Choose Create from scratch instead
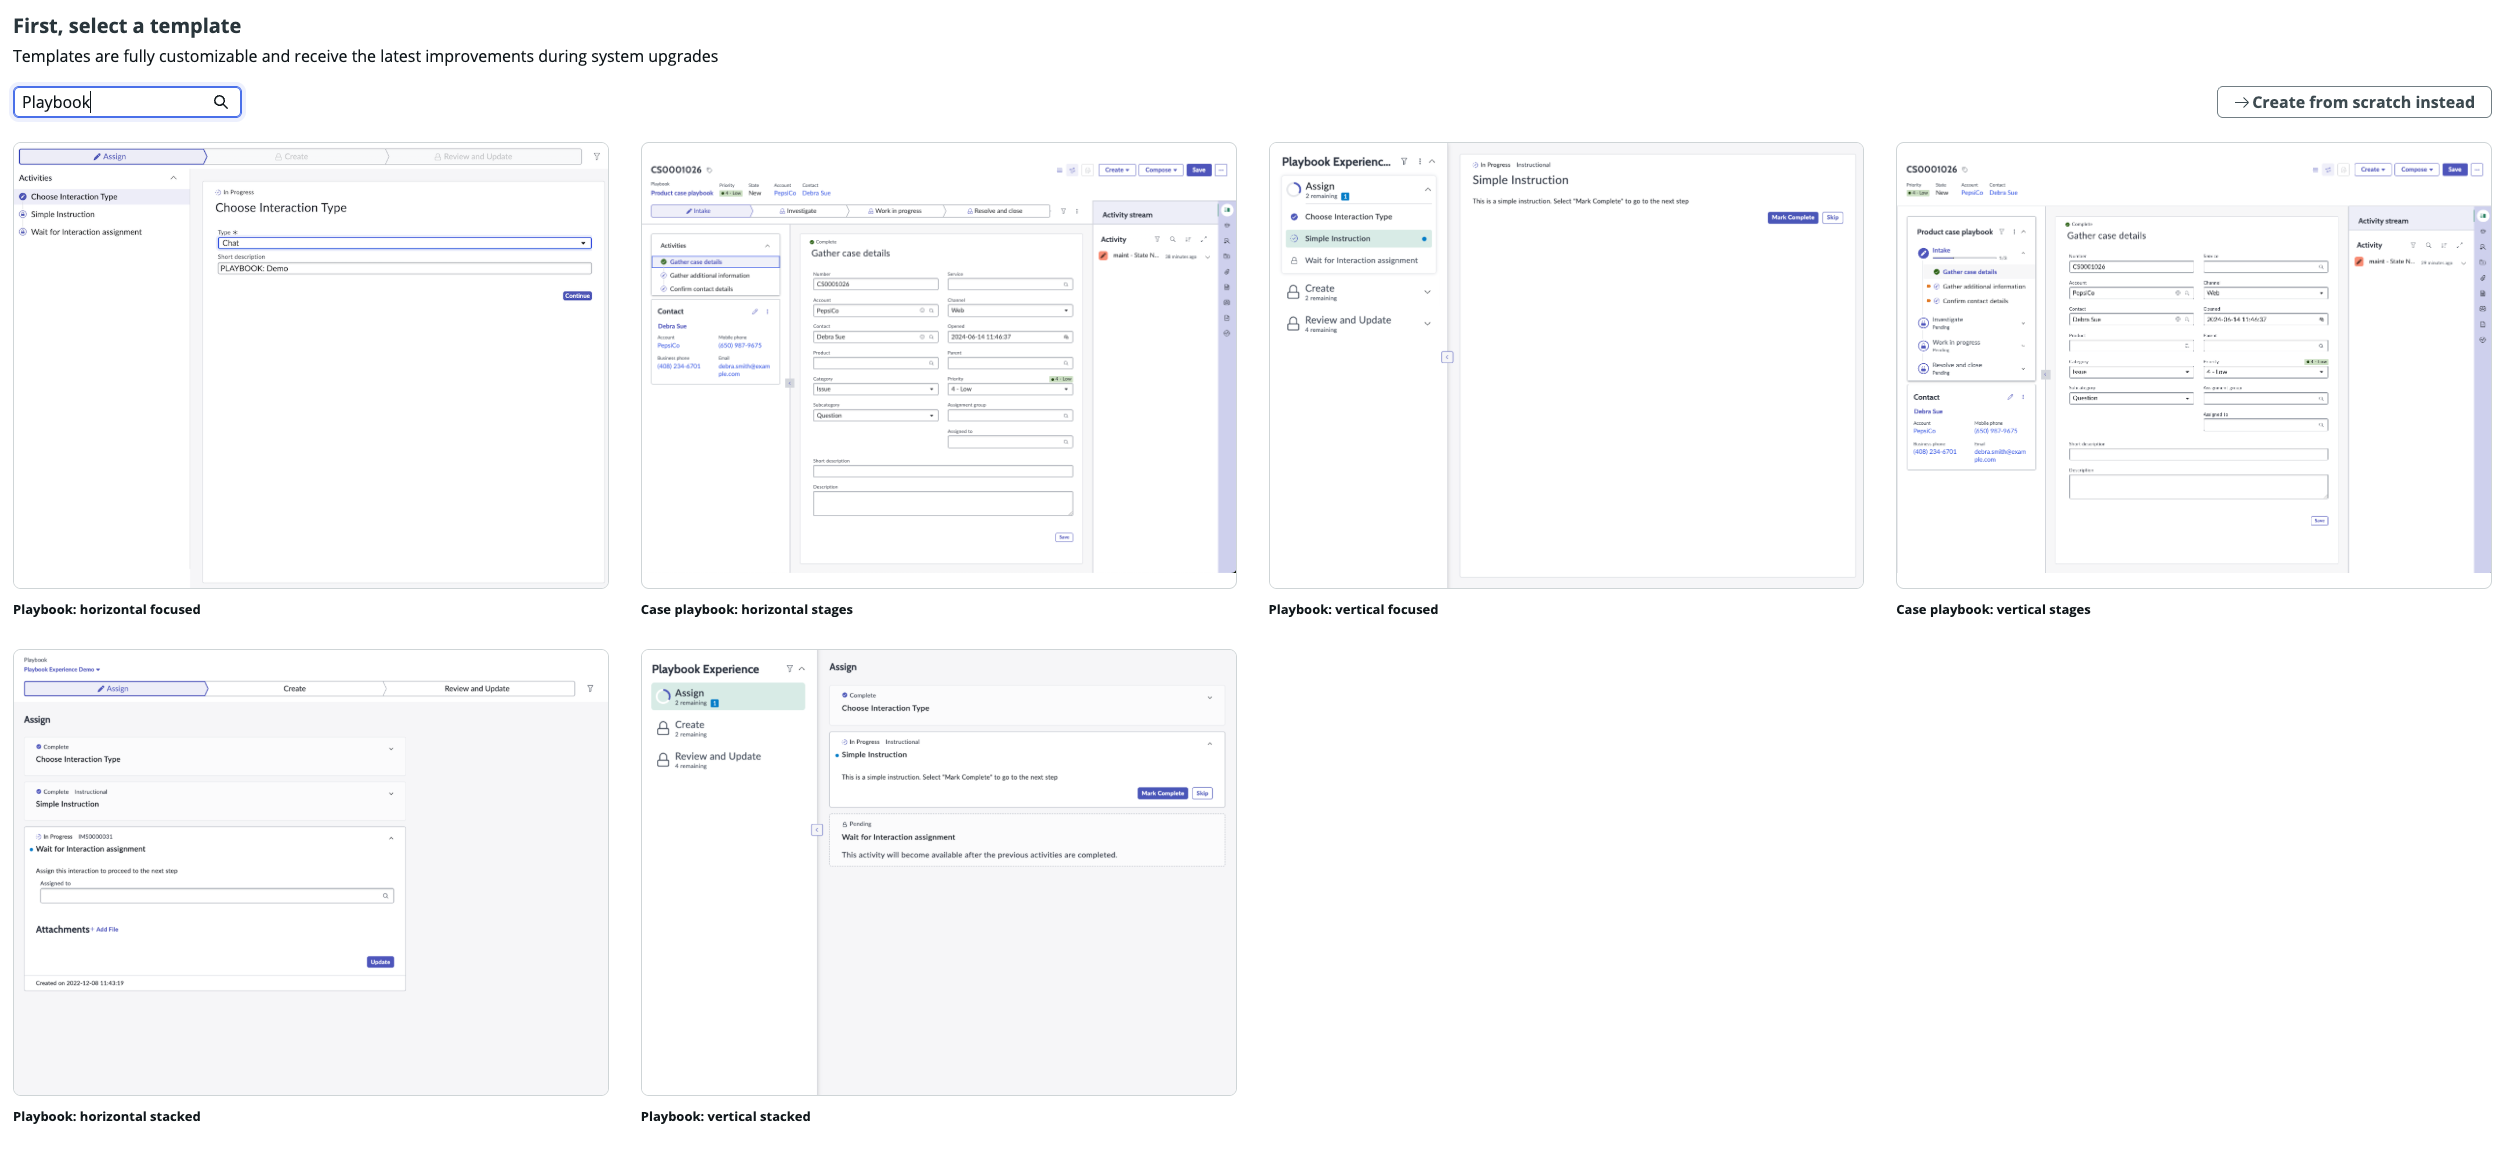The width and height of the screenshot is (2515, 1163). (x=2353, y=102)
